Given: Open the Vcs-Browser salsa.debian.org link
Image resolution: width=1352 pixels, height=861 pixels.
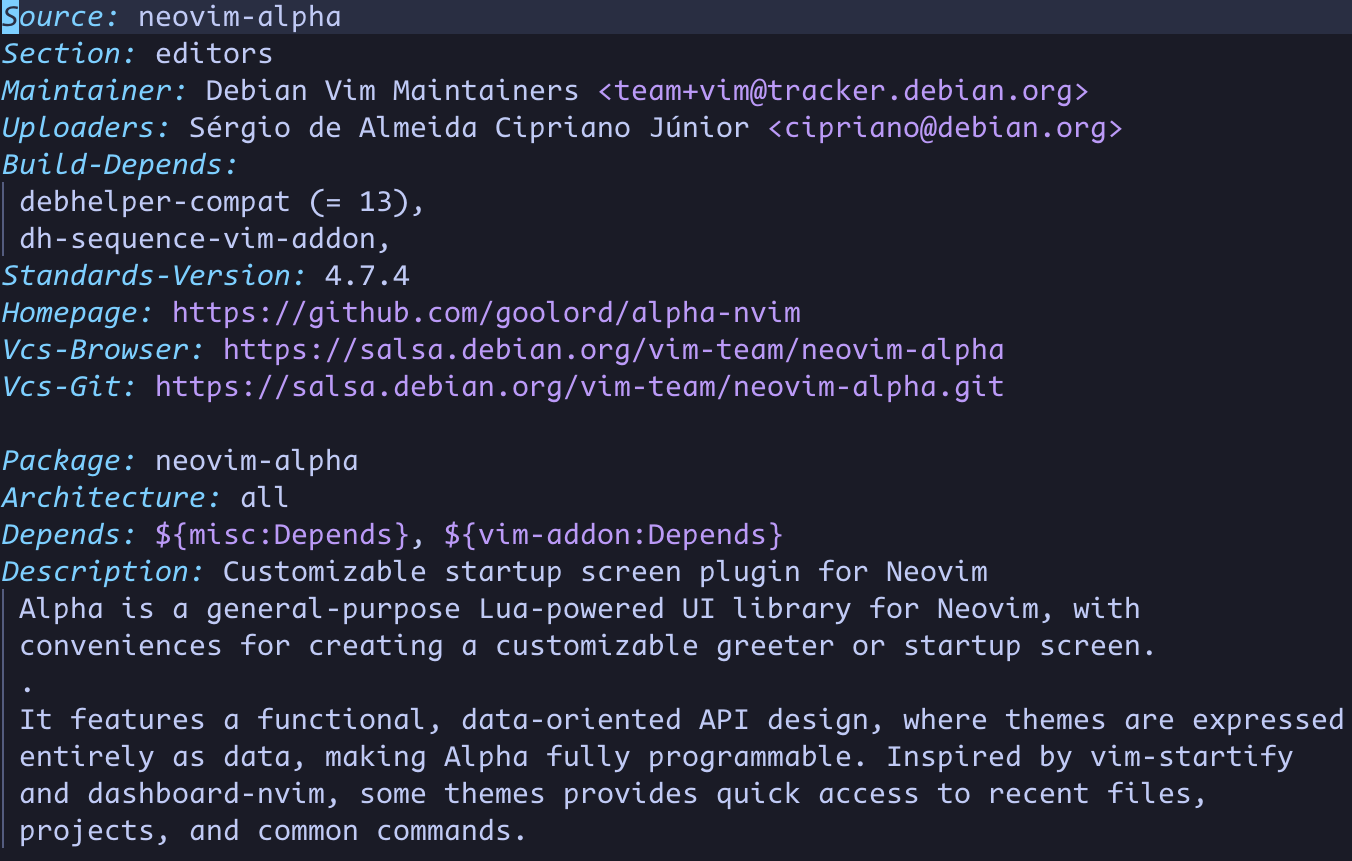Looking at the screenshot, I should point(613,350).
